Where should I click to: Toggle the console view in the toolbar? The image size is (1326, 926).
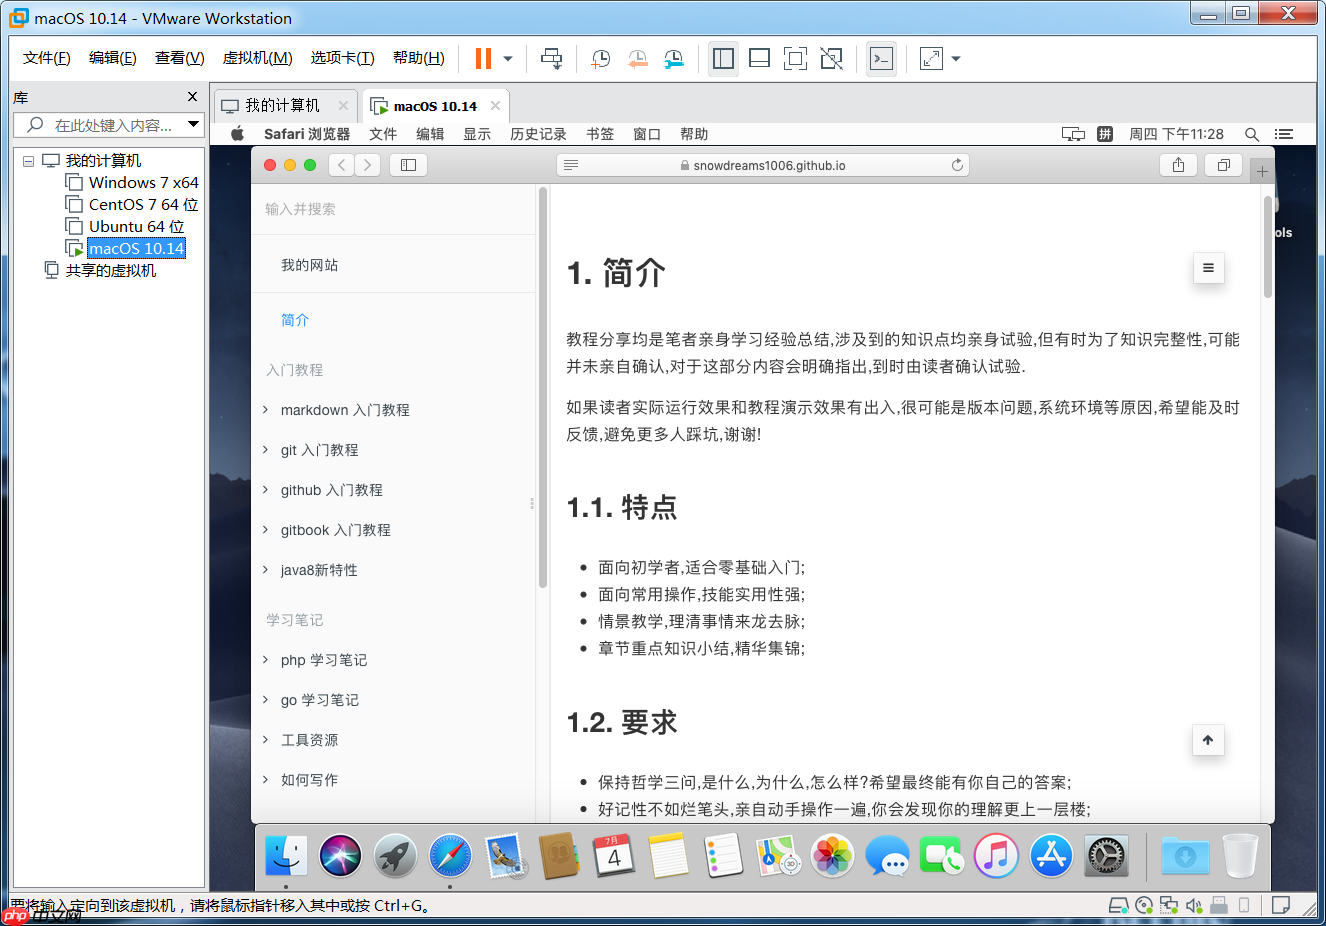click(x=881, y=58)
